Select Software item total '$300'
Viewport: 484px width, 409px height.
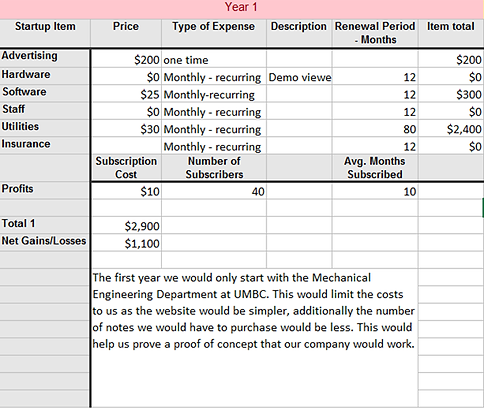pyautogui.click(x=451, y=94)
